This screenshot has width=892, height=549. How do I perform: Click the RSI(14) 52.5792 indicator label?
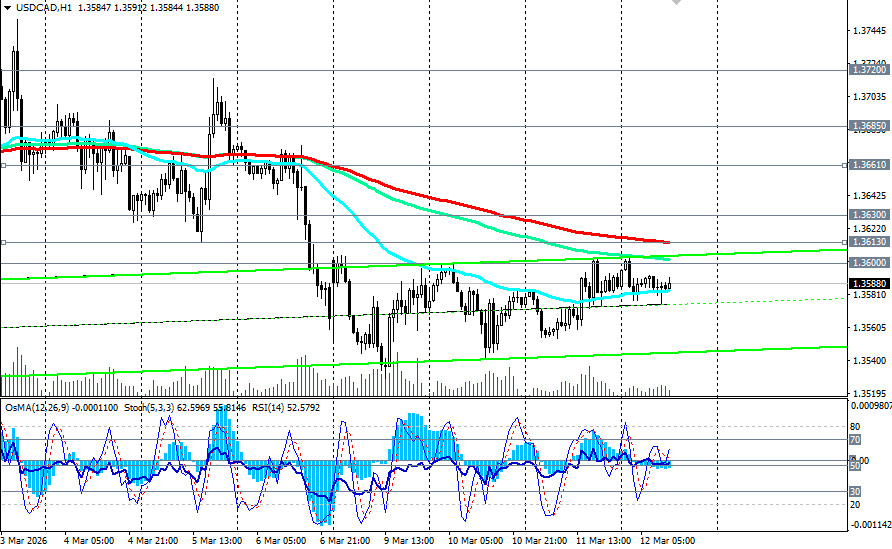click(x=286, y=408)
